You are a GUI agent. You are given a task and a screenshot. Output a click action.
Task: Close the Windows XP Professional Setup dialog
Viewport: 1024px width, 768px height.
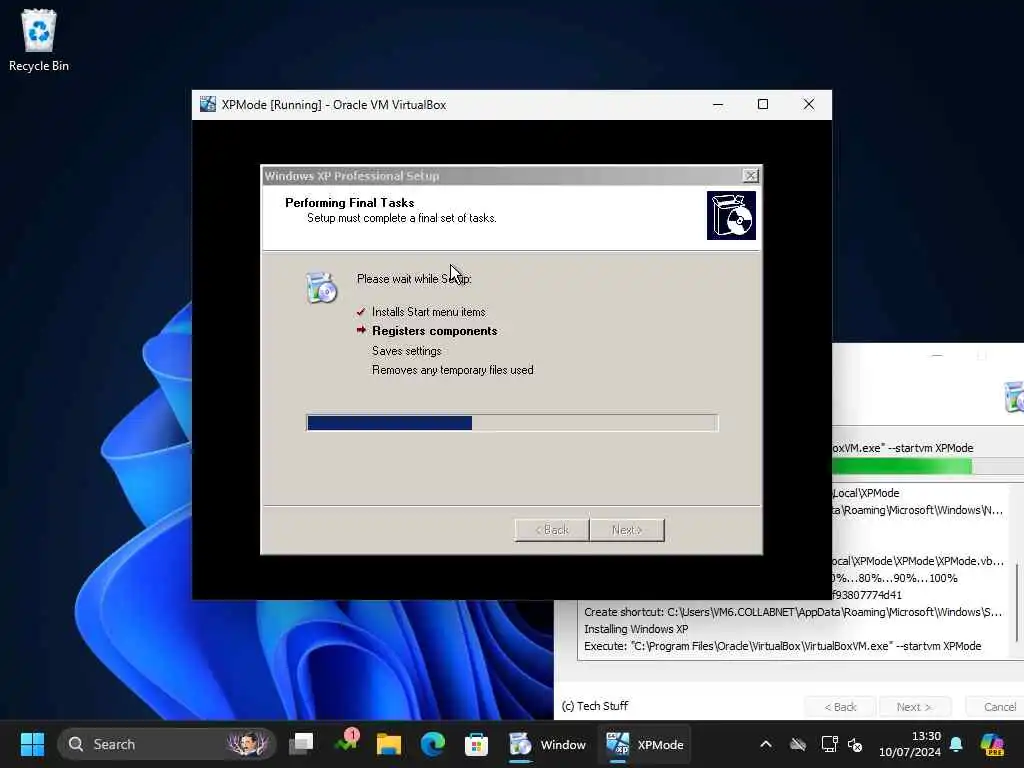pyautogui.click(x=751, y=176)
